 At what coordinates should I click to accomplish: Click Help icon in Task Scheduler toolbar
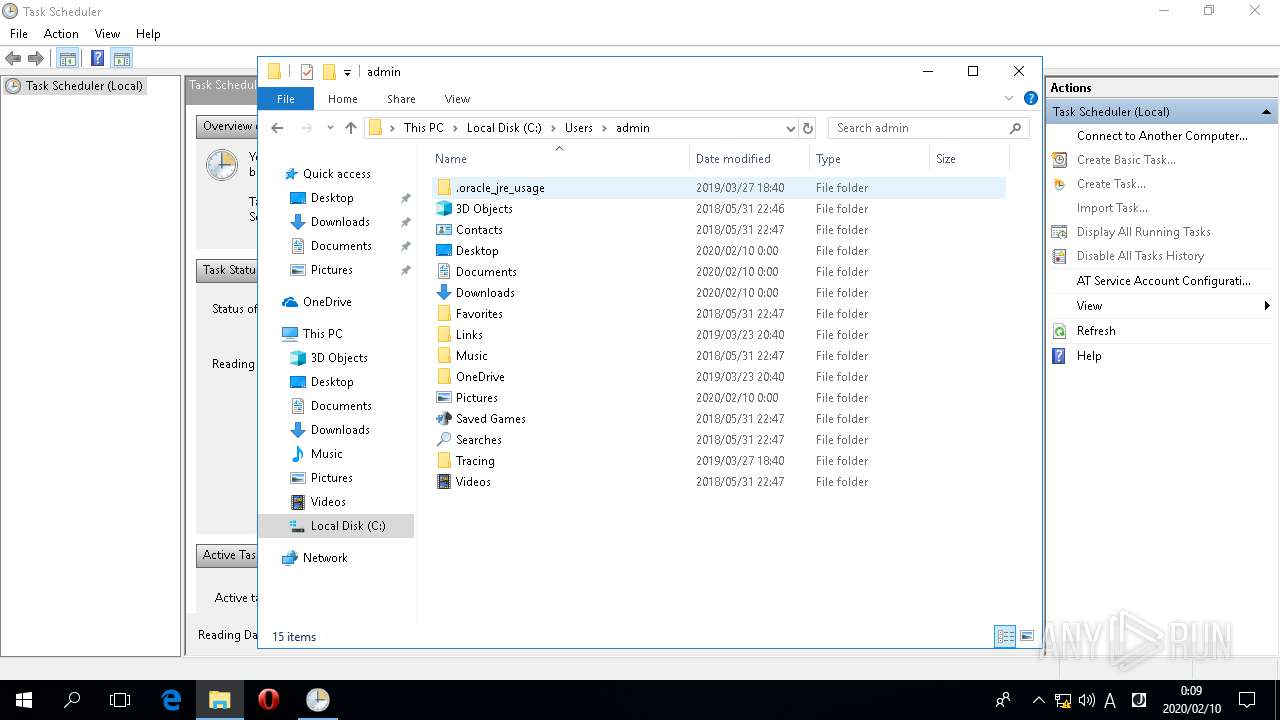pyautogui.click(x=98, y=59)
